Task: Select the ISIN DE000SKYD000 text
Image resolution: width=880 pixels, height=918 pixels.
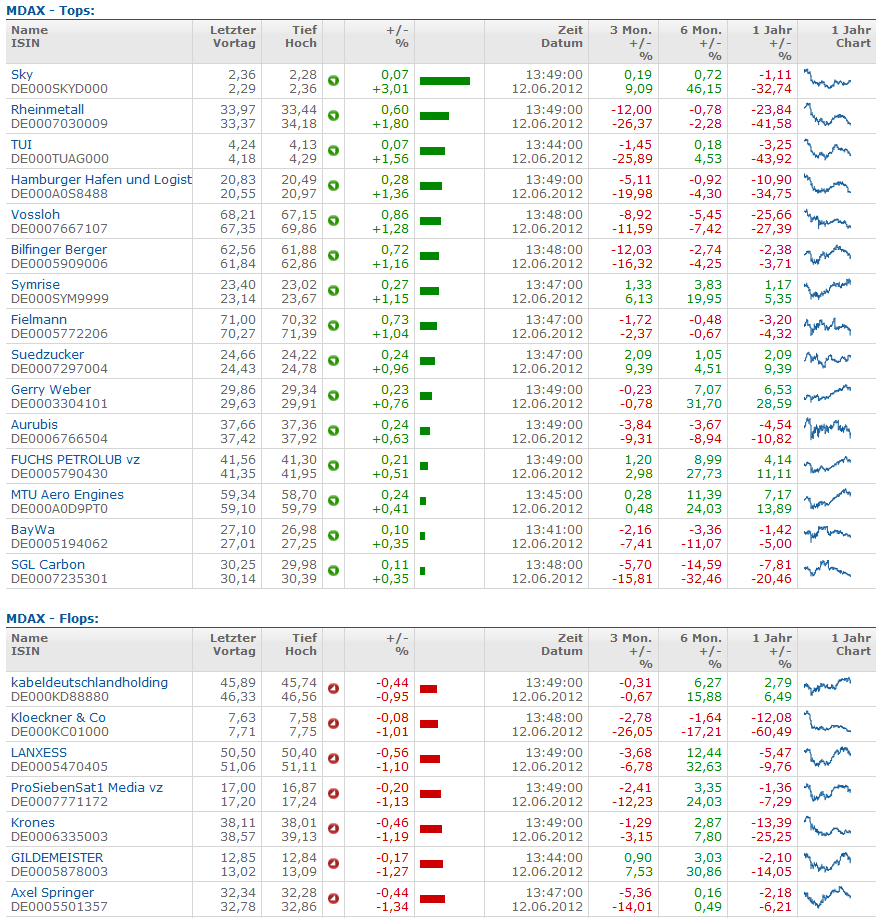Action: pos(59,89)
